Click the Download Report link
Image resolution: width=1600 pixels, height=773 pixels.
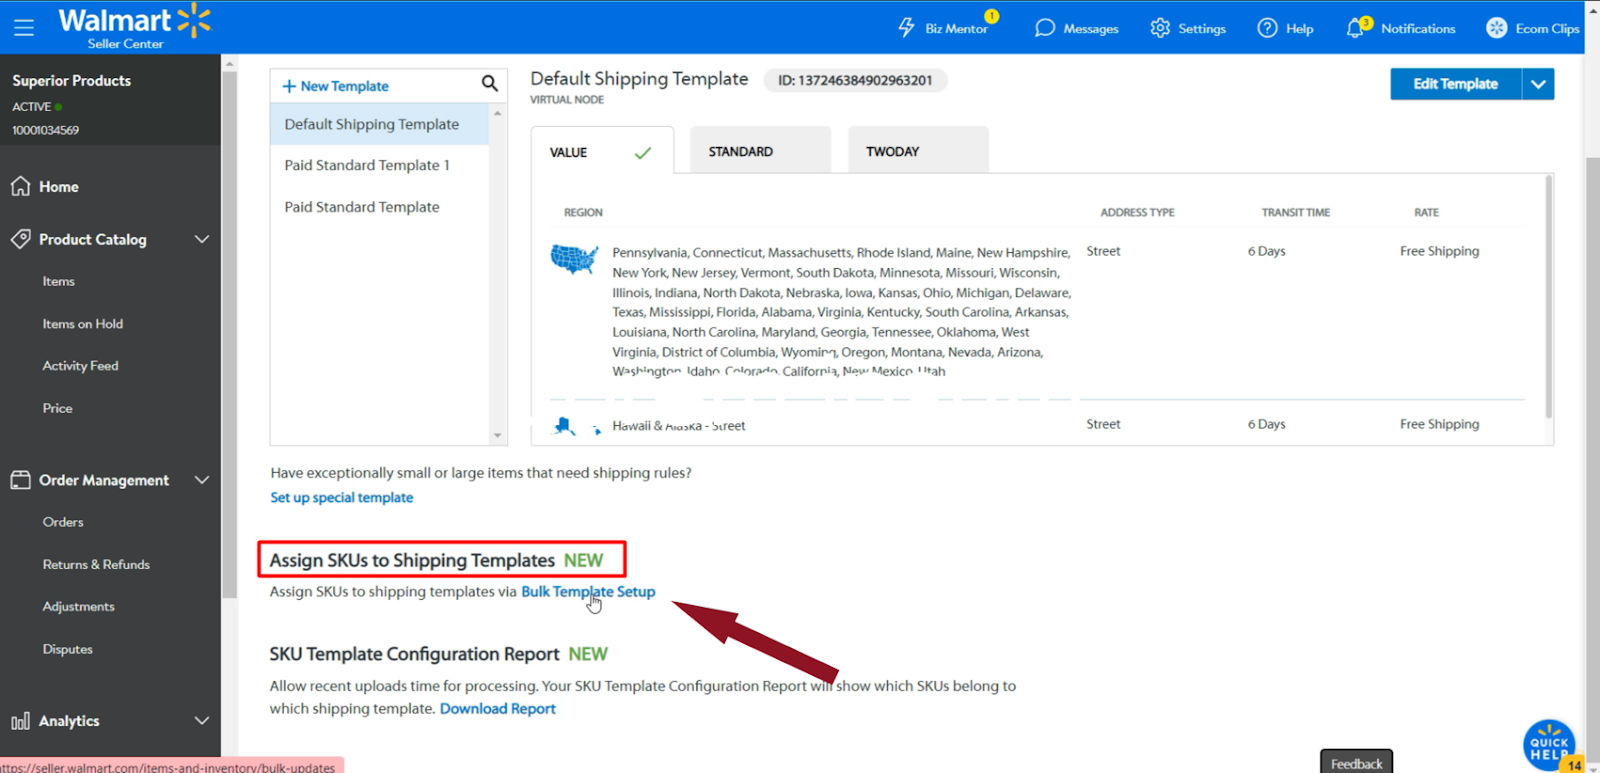click(498, 708)
